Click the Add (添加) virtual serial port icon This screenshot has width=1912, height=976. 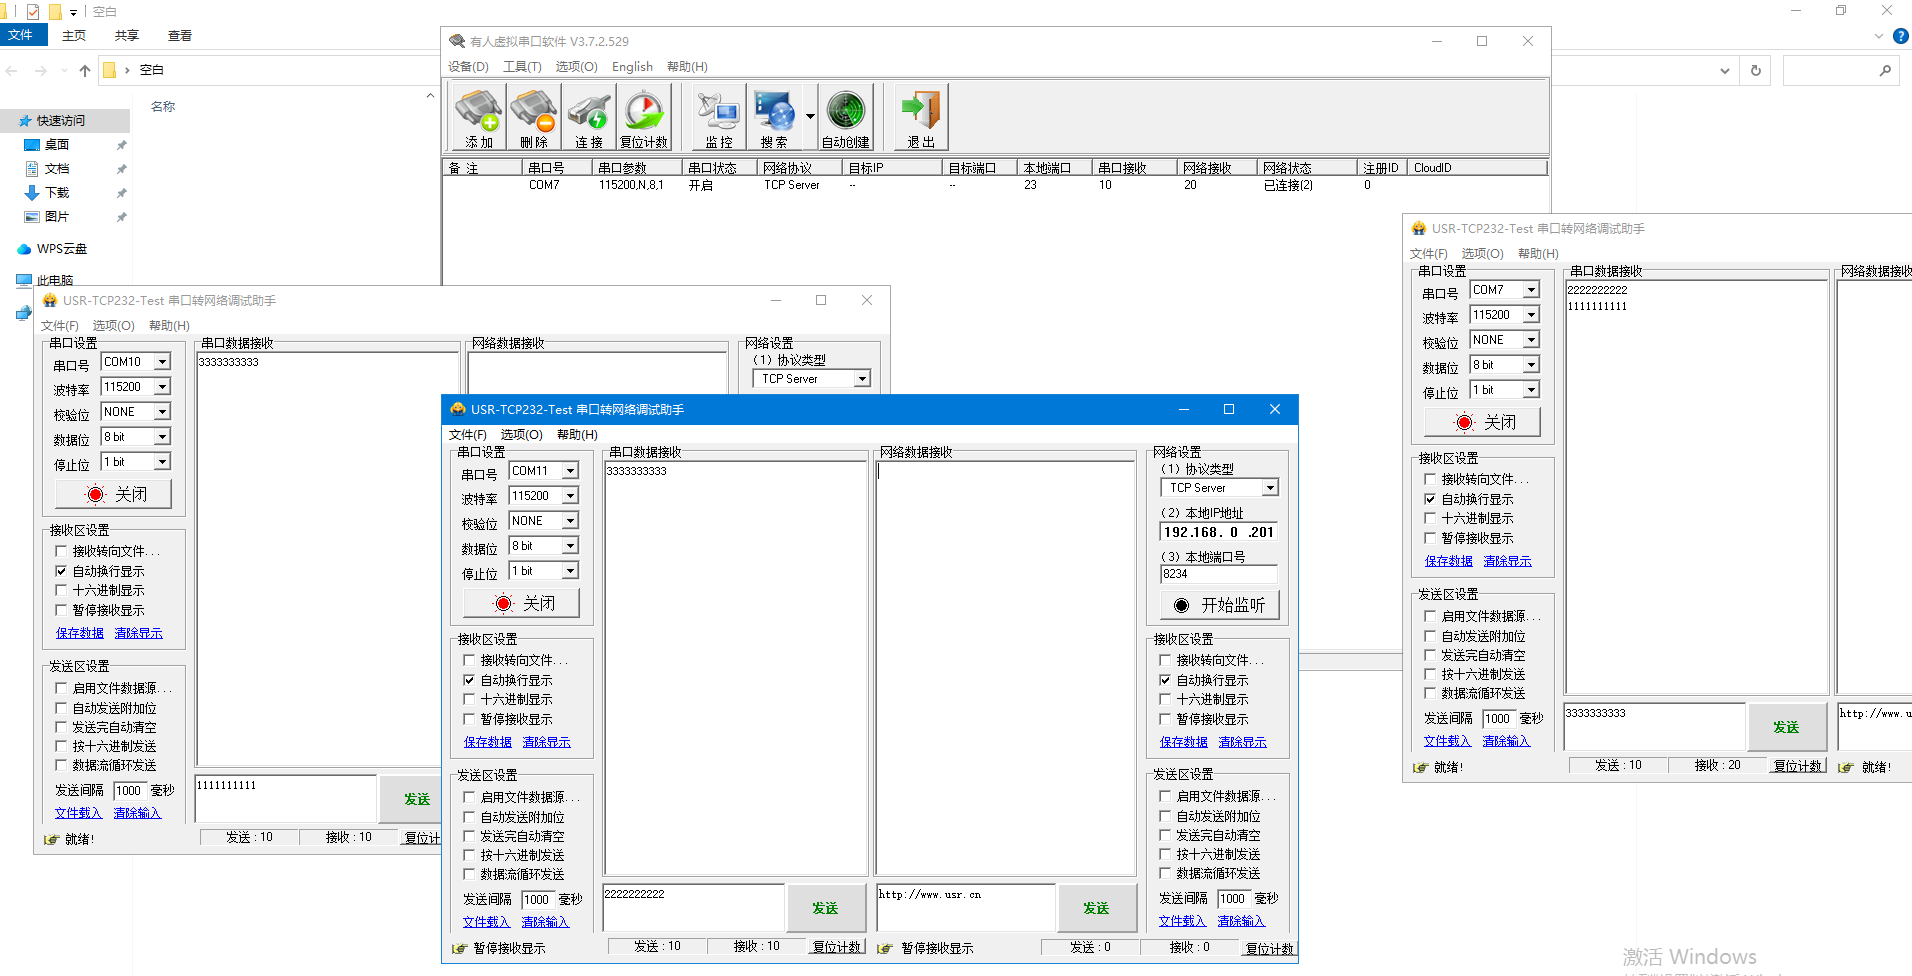point(479,118)
